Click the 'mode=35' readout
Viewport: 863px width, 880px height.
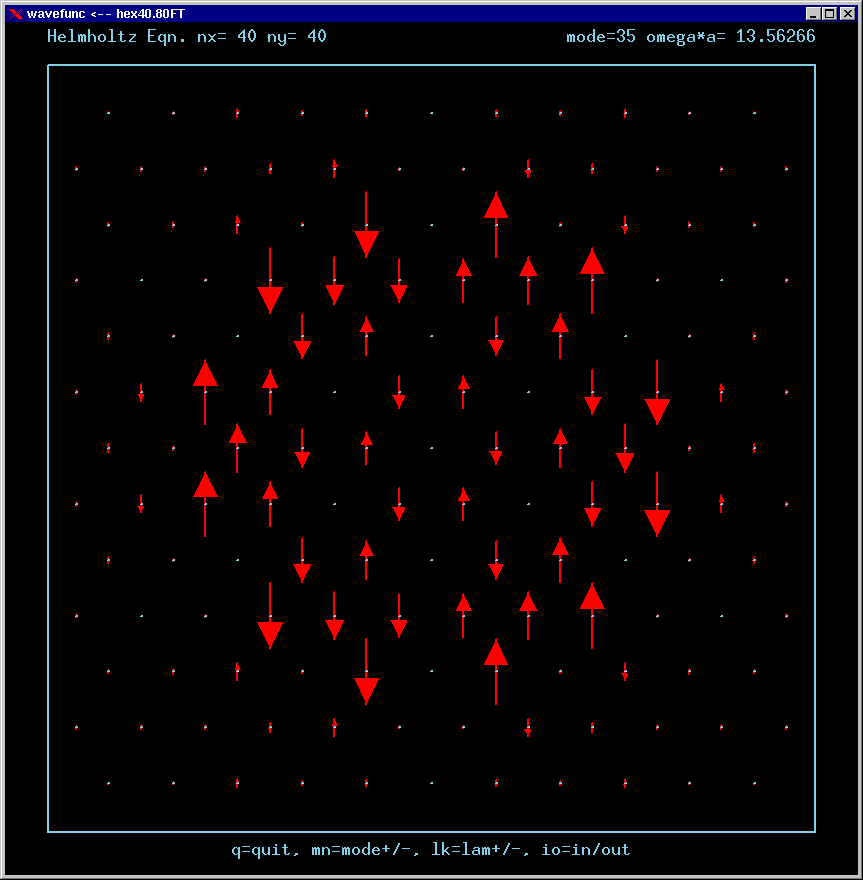pos(598,37)
